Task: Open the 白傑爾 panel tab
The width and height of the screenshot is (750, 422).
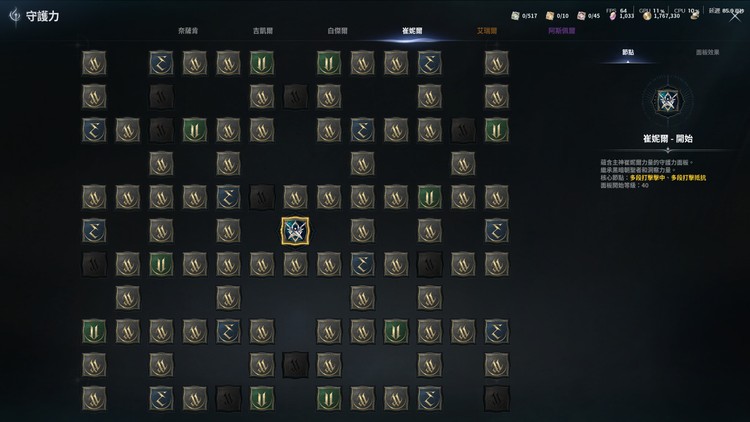Action: coord(337,31)
